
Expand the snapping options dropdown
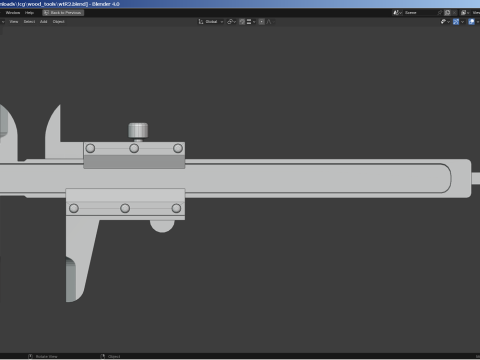(x=251, y=22)
